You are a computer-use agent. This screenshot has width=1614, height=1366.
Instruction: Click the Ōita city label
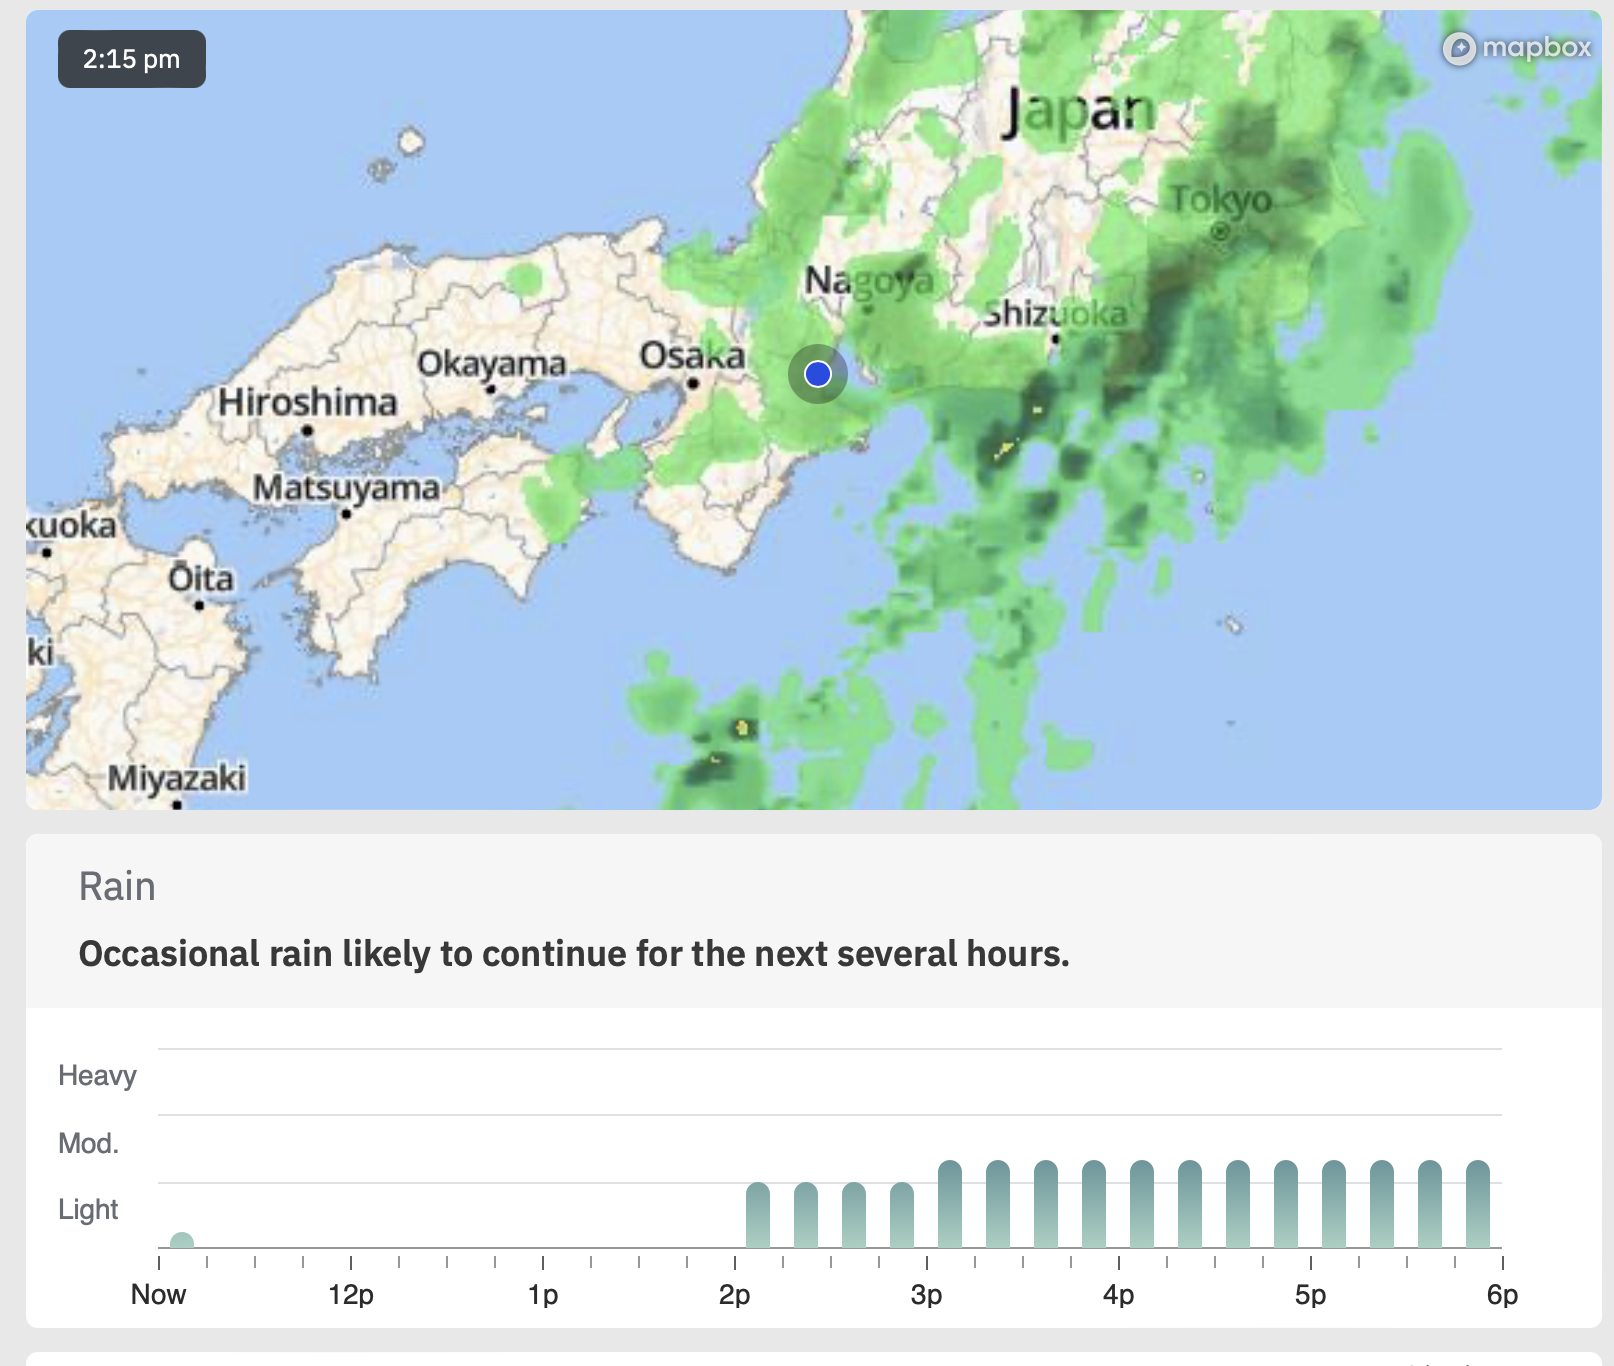200,577
